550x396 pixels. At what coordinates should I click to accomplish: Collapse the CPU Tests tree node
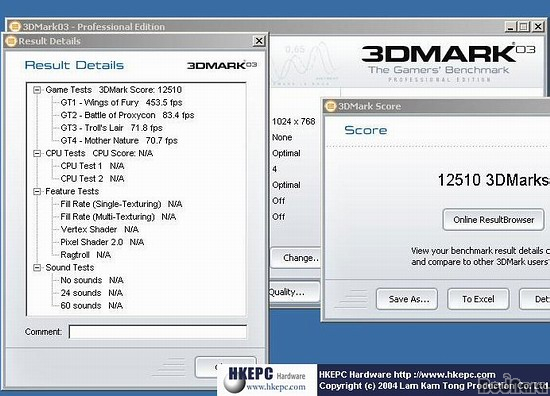(37, 153)
